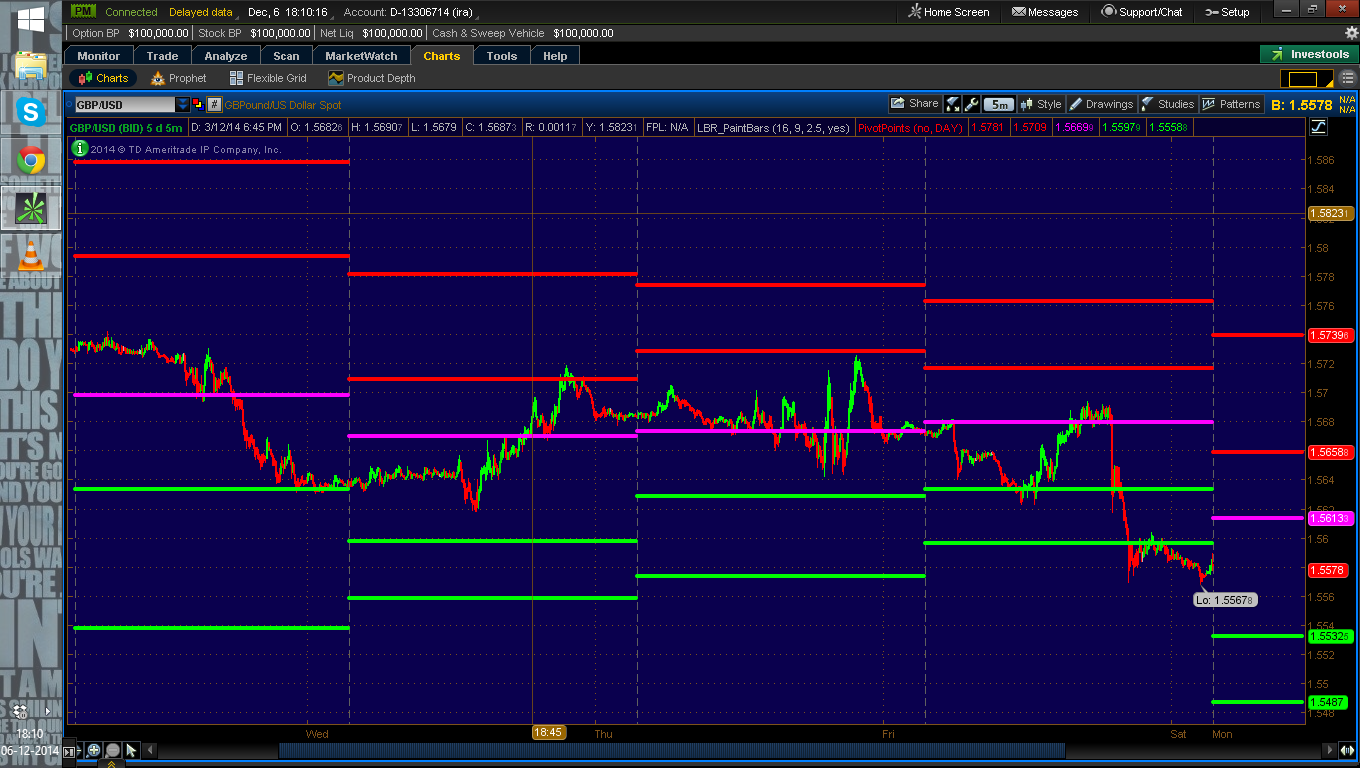Zoom out with the magnifier minus icon
Screen dimensions: 1360x768
pyautogui.click(x=112, y=750)
